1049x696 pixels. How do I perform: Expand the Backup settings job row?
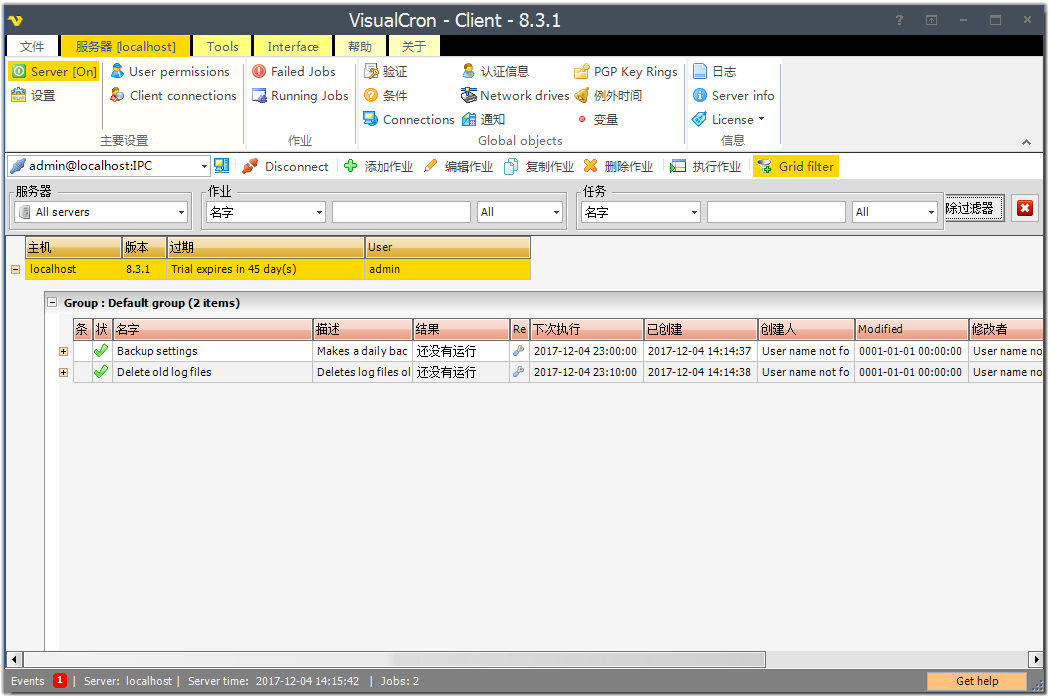[64, 351]
